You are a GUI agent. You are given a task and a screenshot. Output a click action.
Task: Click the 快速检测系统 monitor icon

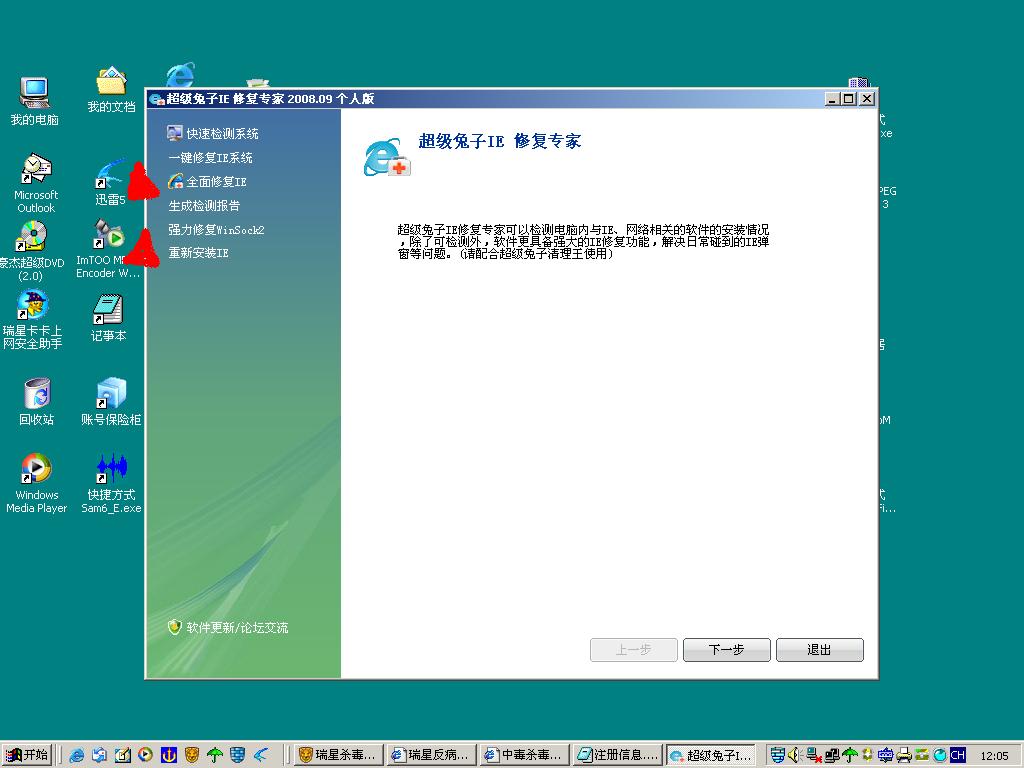coord(174,133)
